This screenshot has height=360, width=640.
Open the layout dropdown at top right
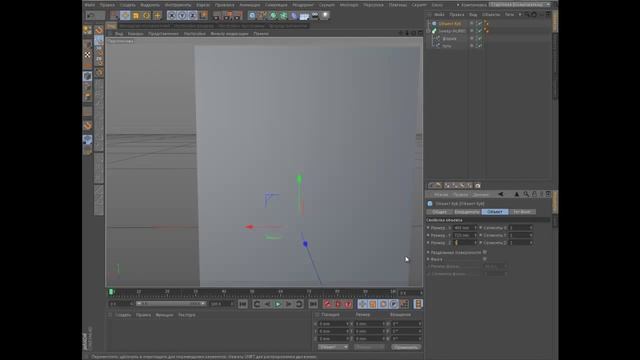520,5
